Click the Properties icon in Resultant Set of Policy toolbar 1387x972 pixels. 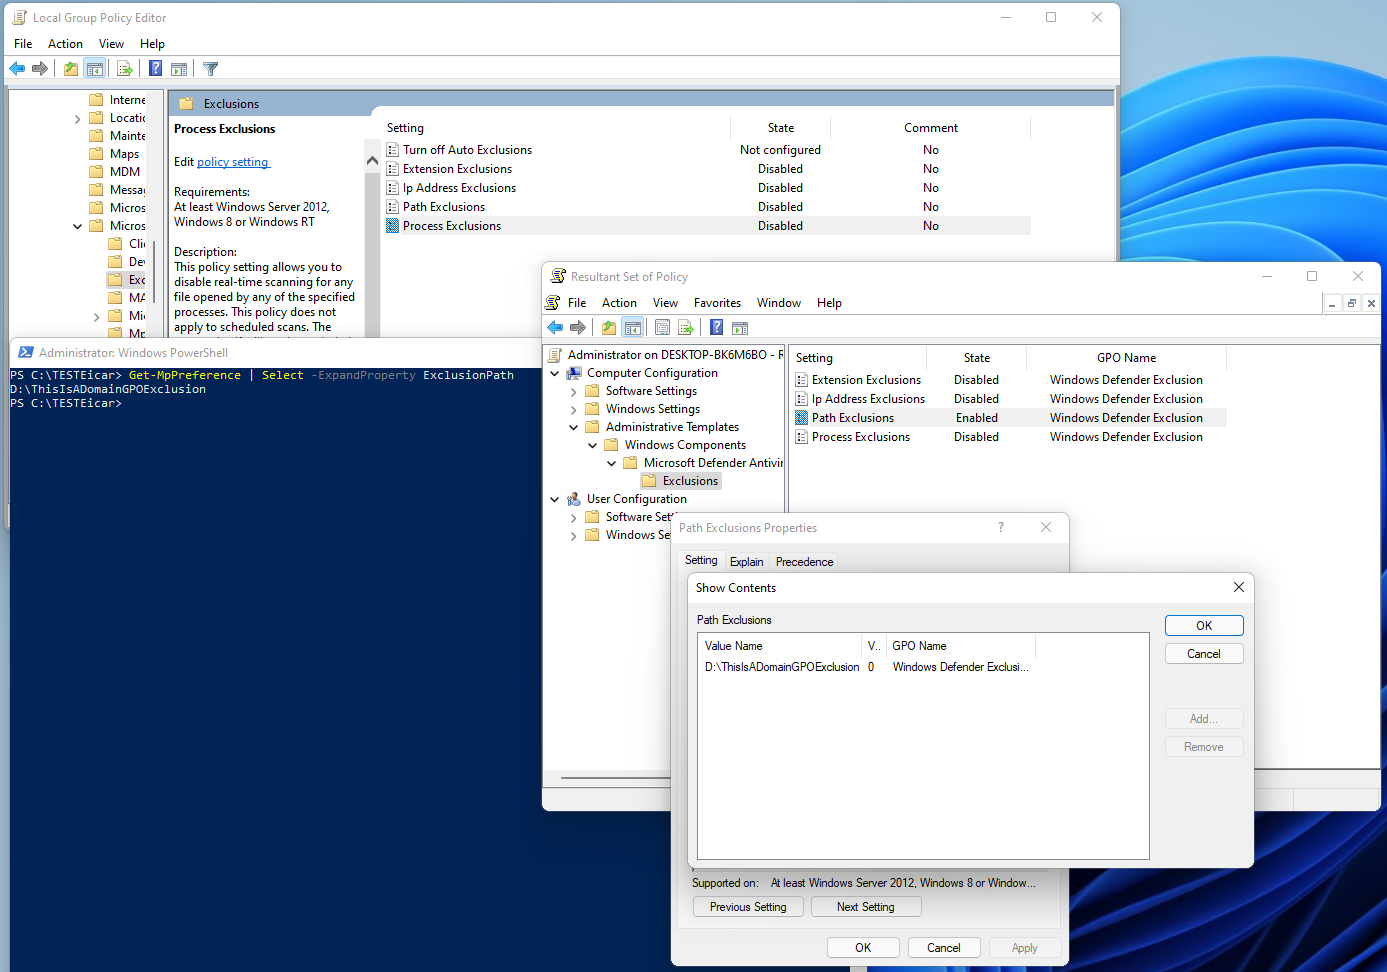pyautogui.click(x=663, y=327)
